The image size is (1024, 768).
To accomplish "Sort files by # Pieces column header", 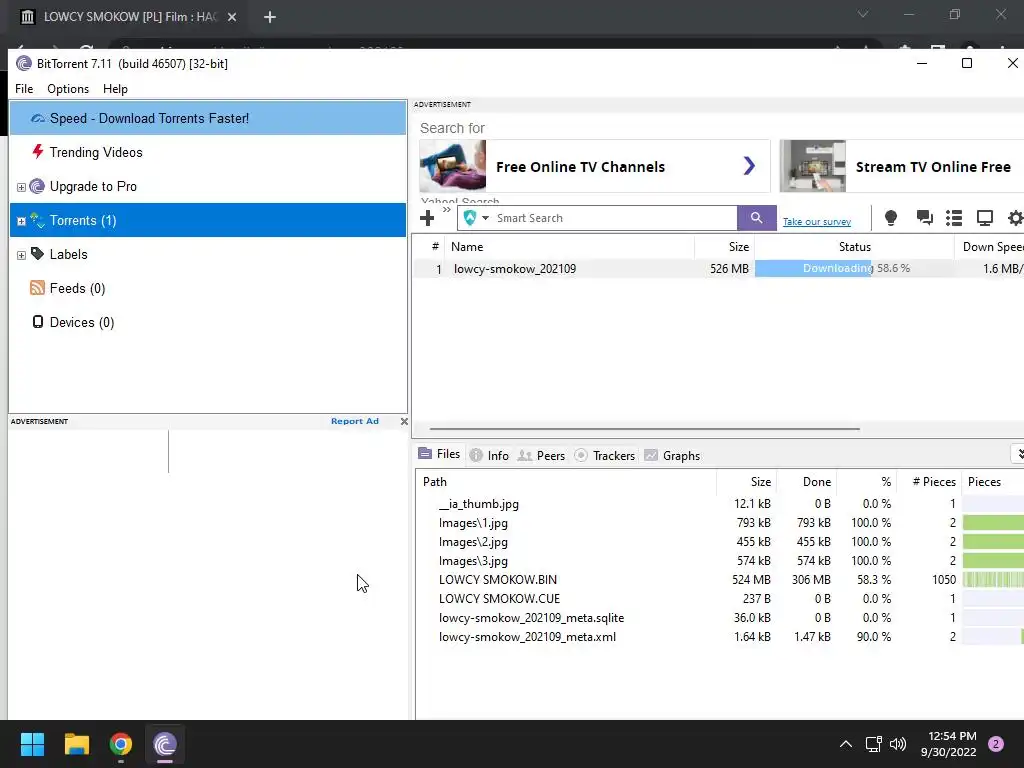I will tap(928, 482).
